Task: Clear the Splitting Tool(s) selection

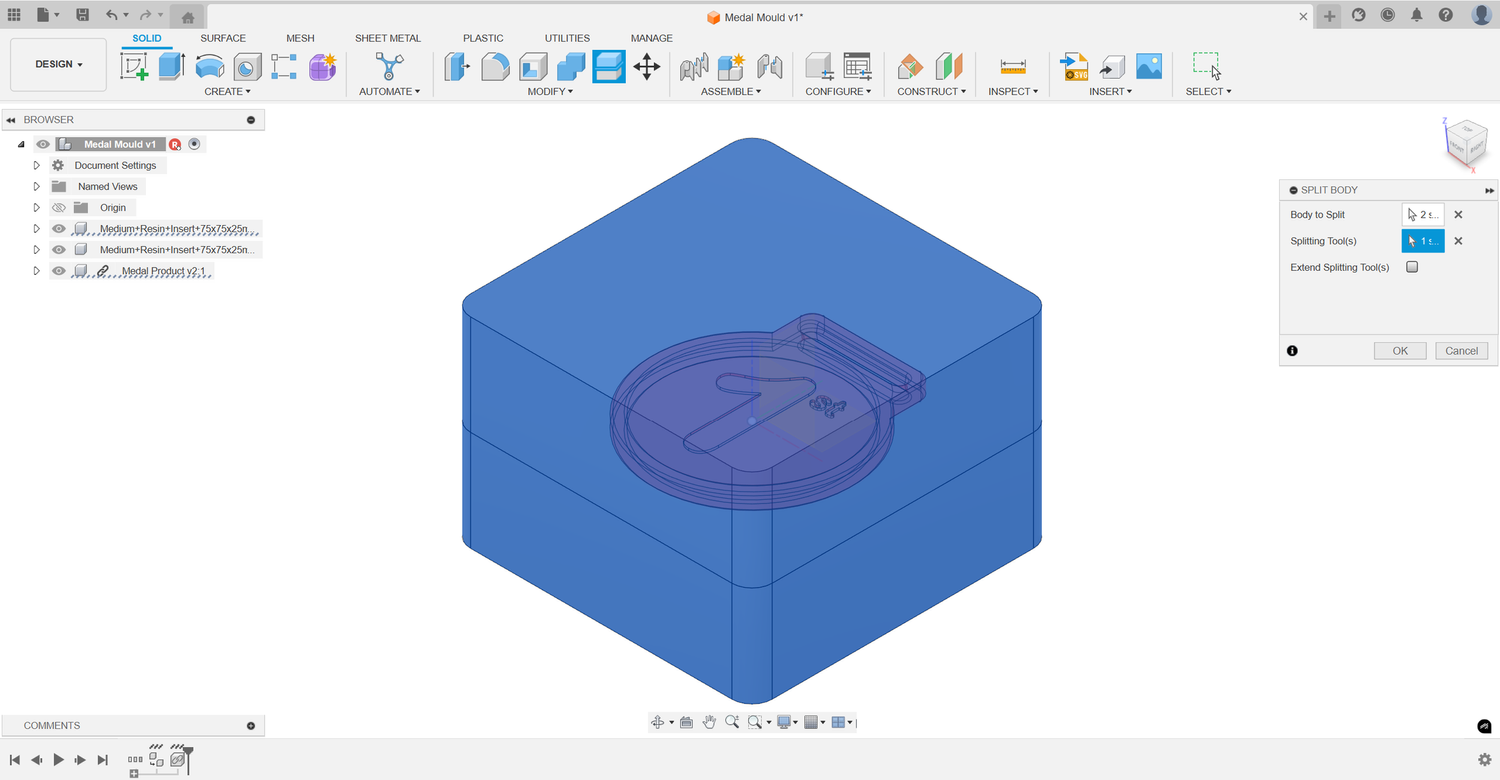Action: pos(1458,241)
